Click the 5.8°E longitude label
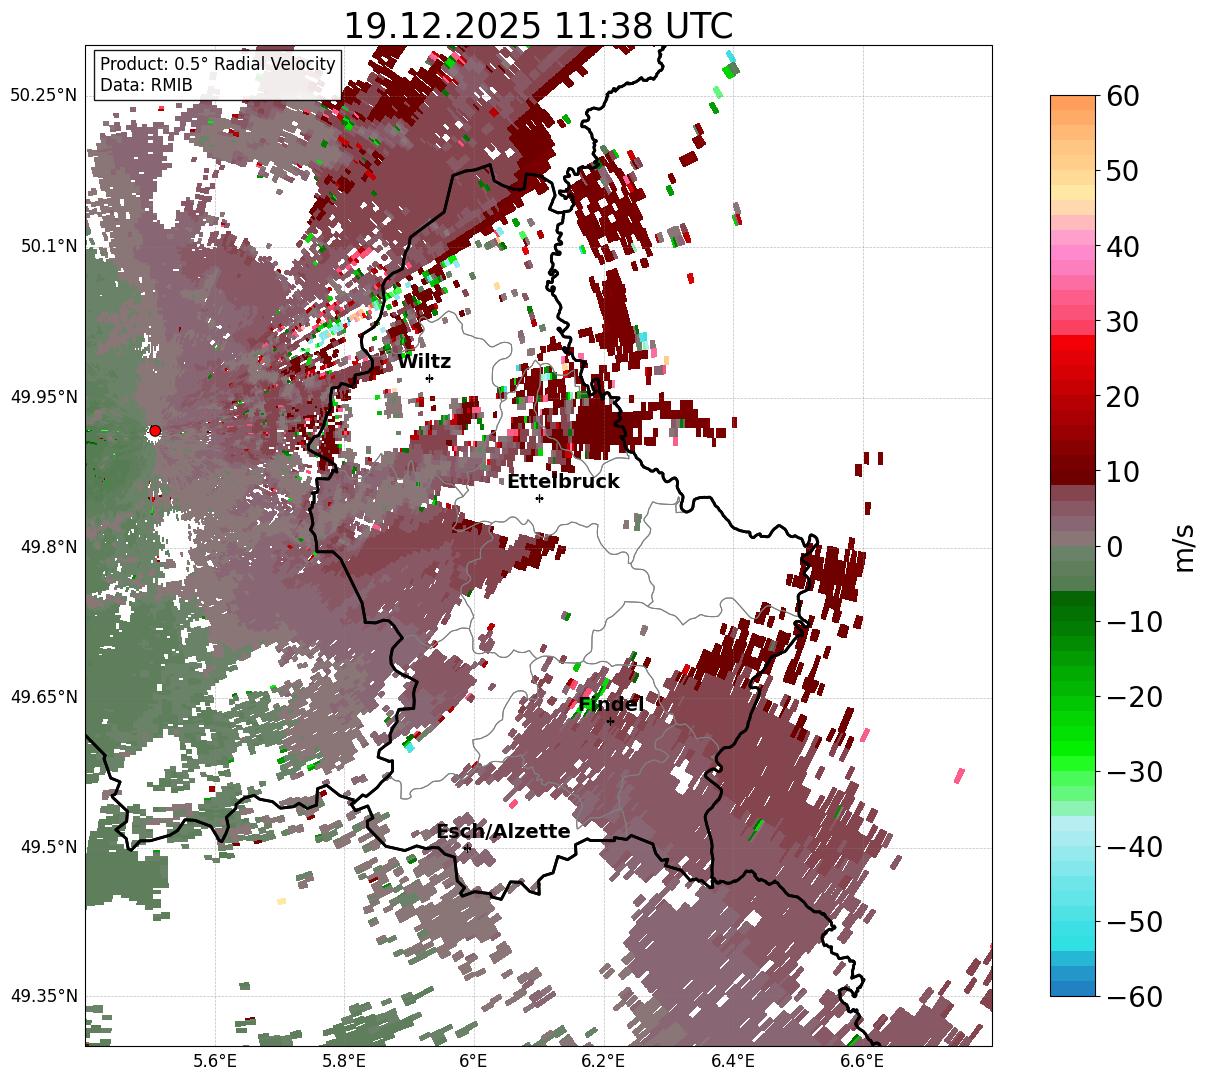1207x1081 pixels. 344,1061
